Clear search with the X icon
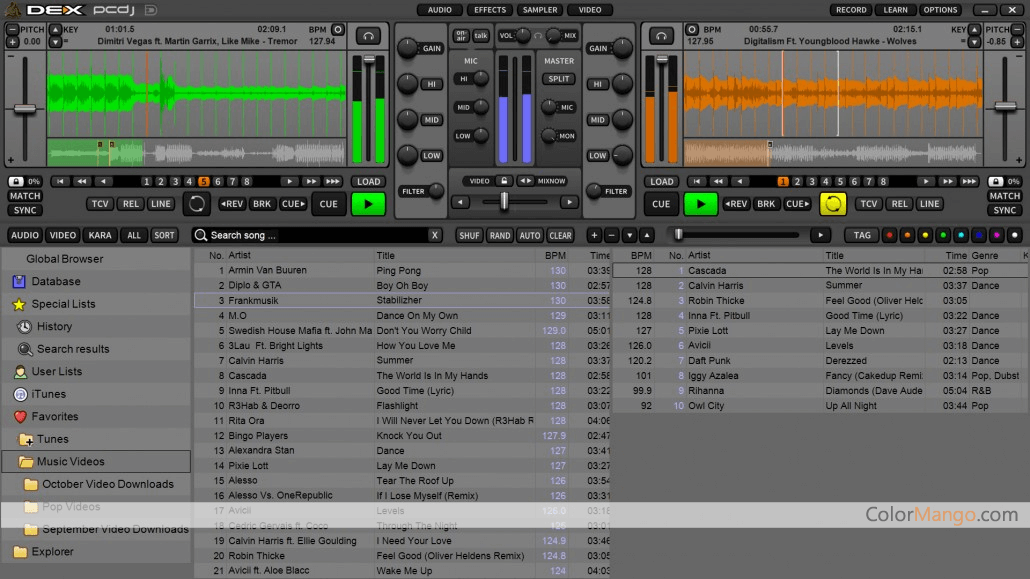Viewport: 1030px width, 579px height. [x=434, y=235]
